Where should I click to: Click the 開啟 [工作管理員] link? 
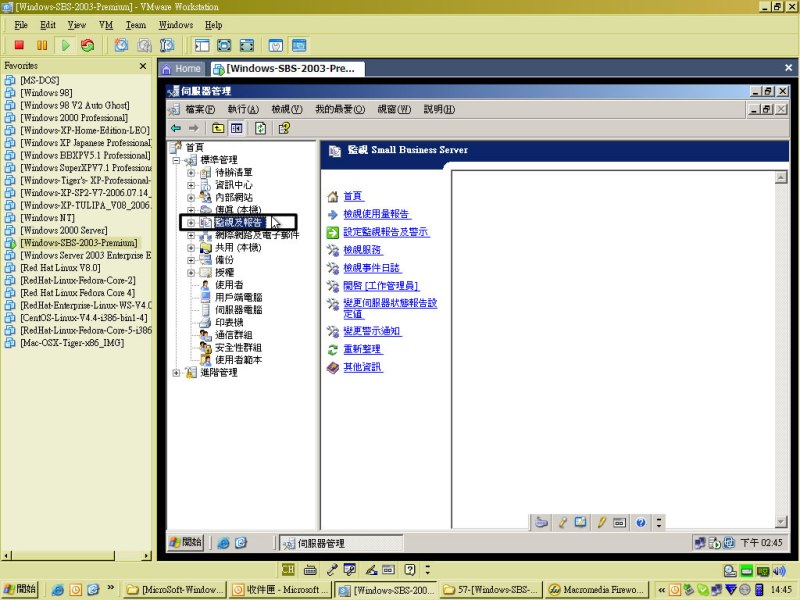(381, 286)
